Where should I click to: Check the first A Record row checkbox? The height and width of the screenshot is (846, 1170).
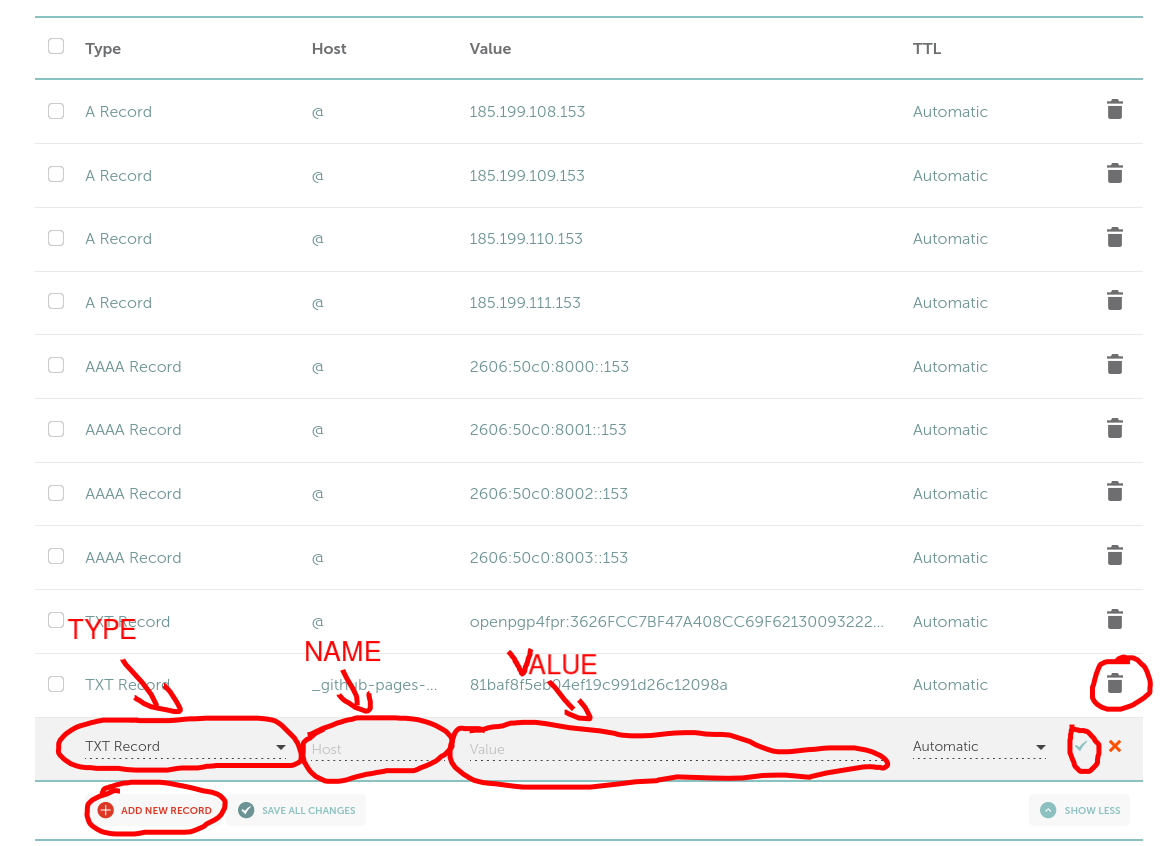(55, 110)
